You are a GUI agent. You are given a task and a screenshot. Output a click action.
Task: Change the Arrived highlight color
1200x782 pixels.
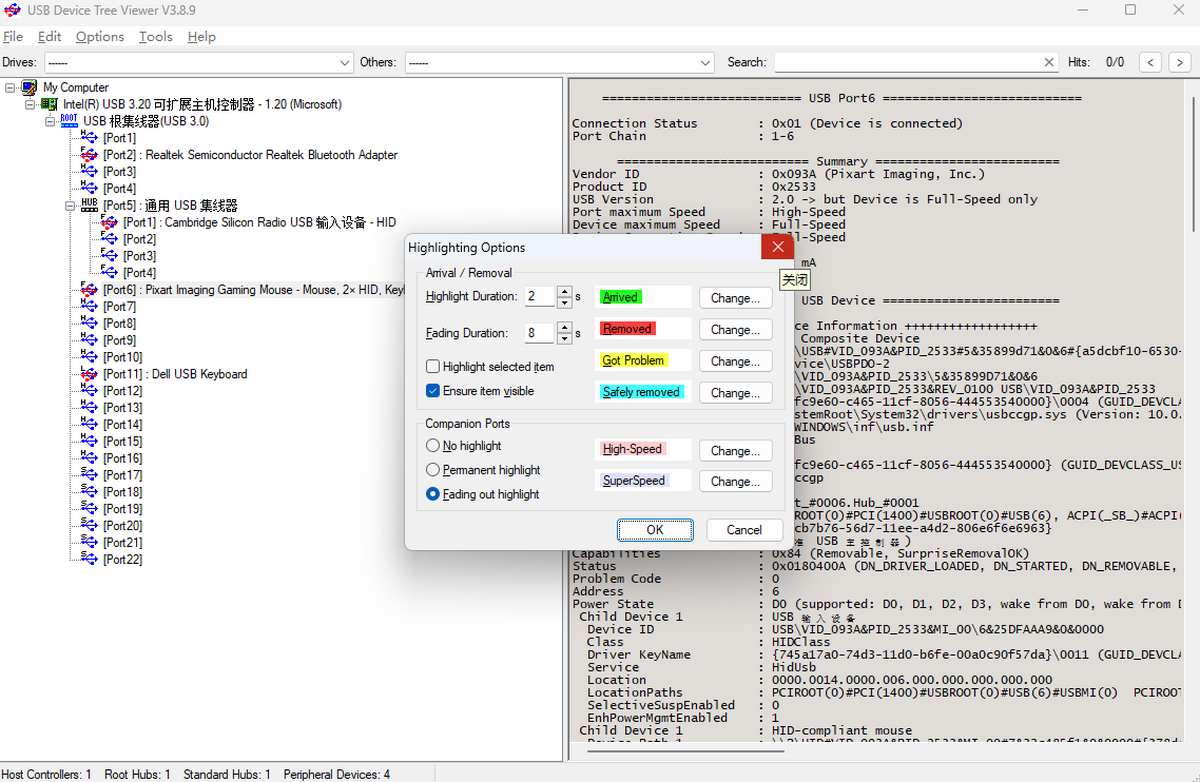coord(735,298)
